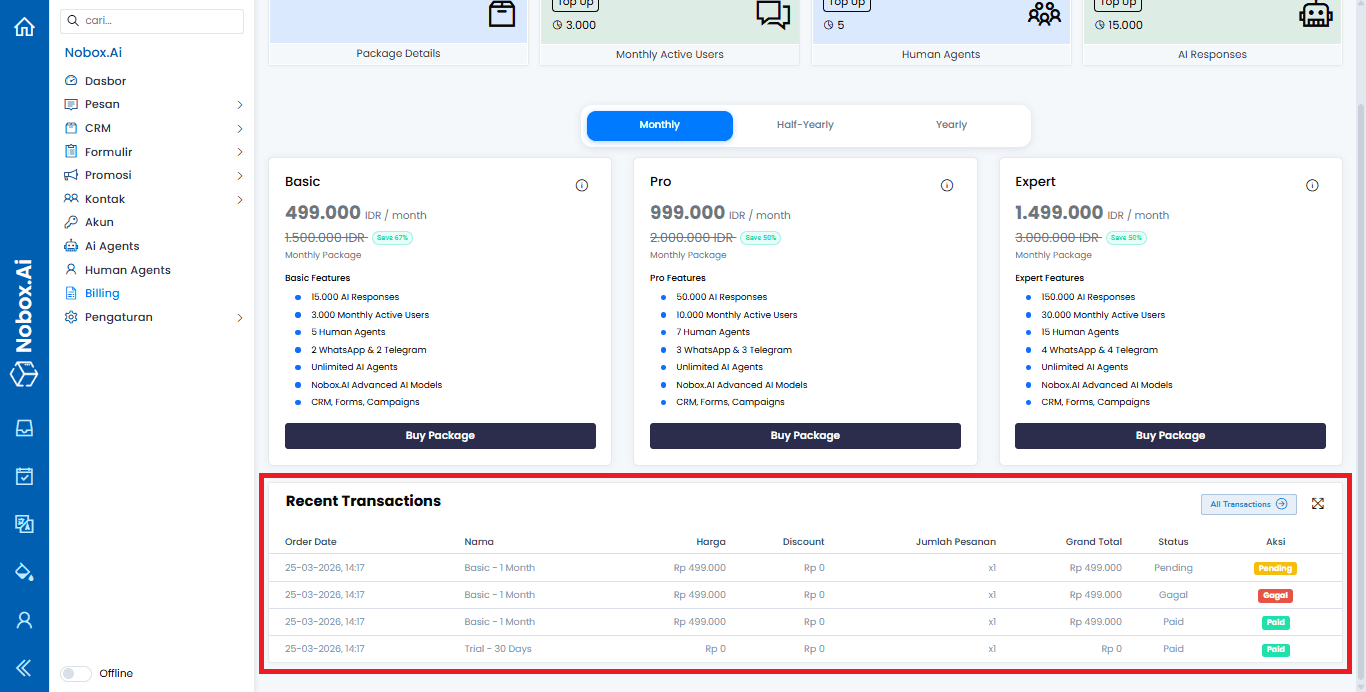
Task: Click the yellow Pending status badge
Action: pos(1275,568)
